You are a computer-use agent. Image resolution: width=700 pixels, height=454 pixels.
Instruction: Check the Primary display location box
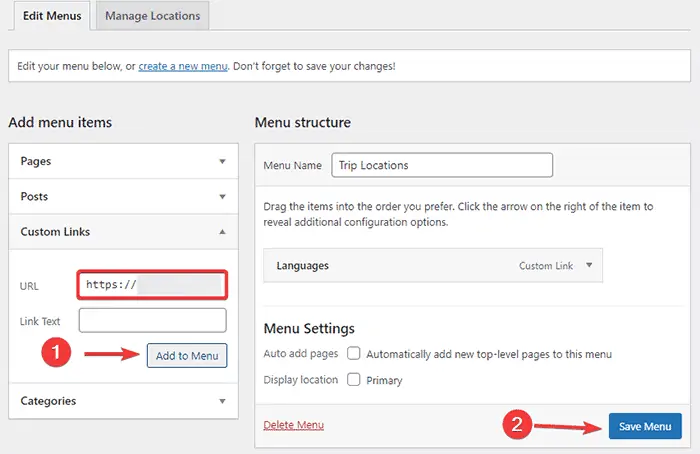[x=353, y=380]
